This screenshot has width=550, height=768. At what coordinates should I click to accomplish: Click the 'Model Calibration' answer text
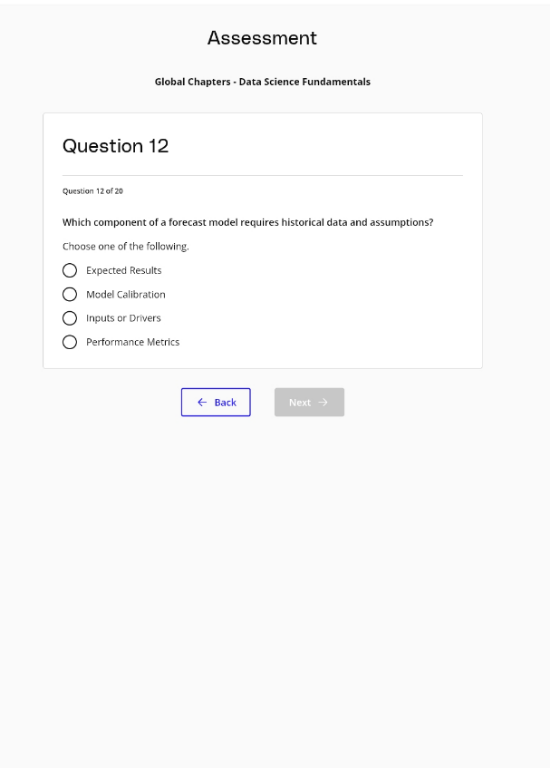(126, 294)
